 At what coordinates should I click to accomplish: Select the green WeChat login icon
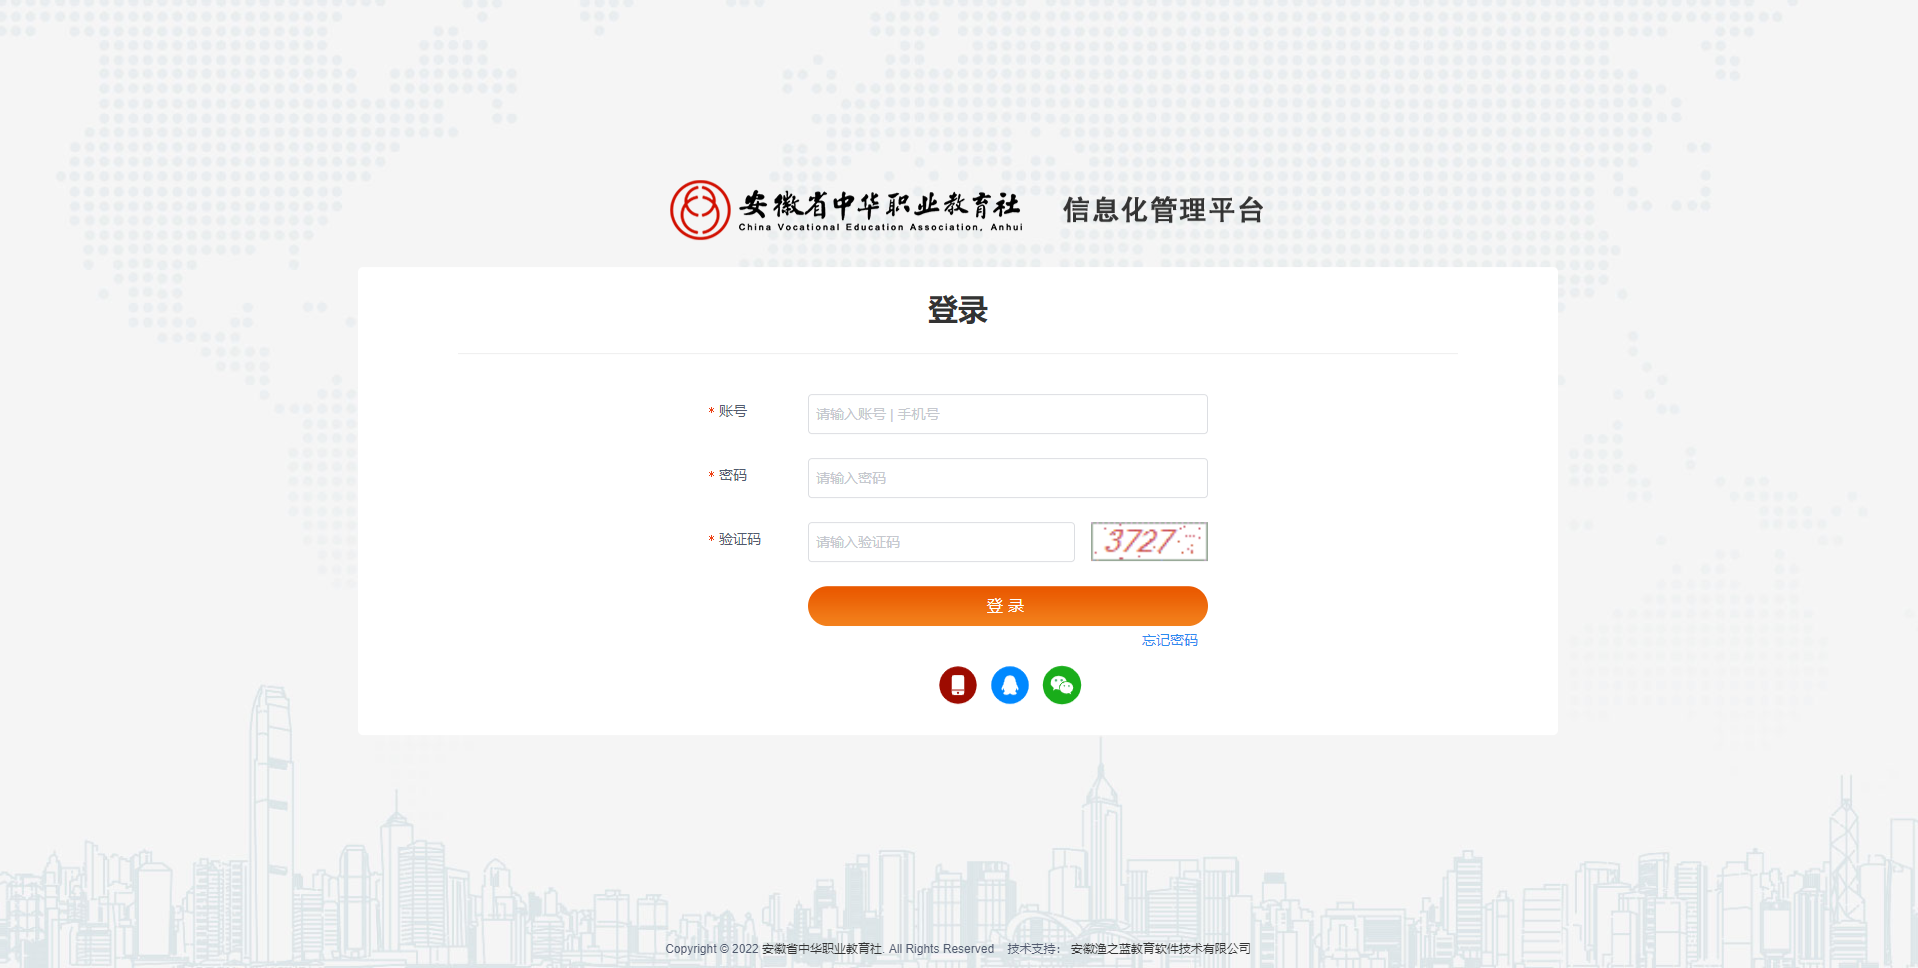pos(1061,685)
